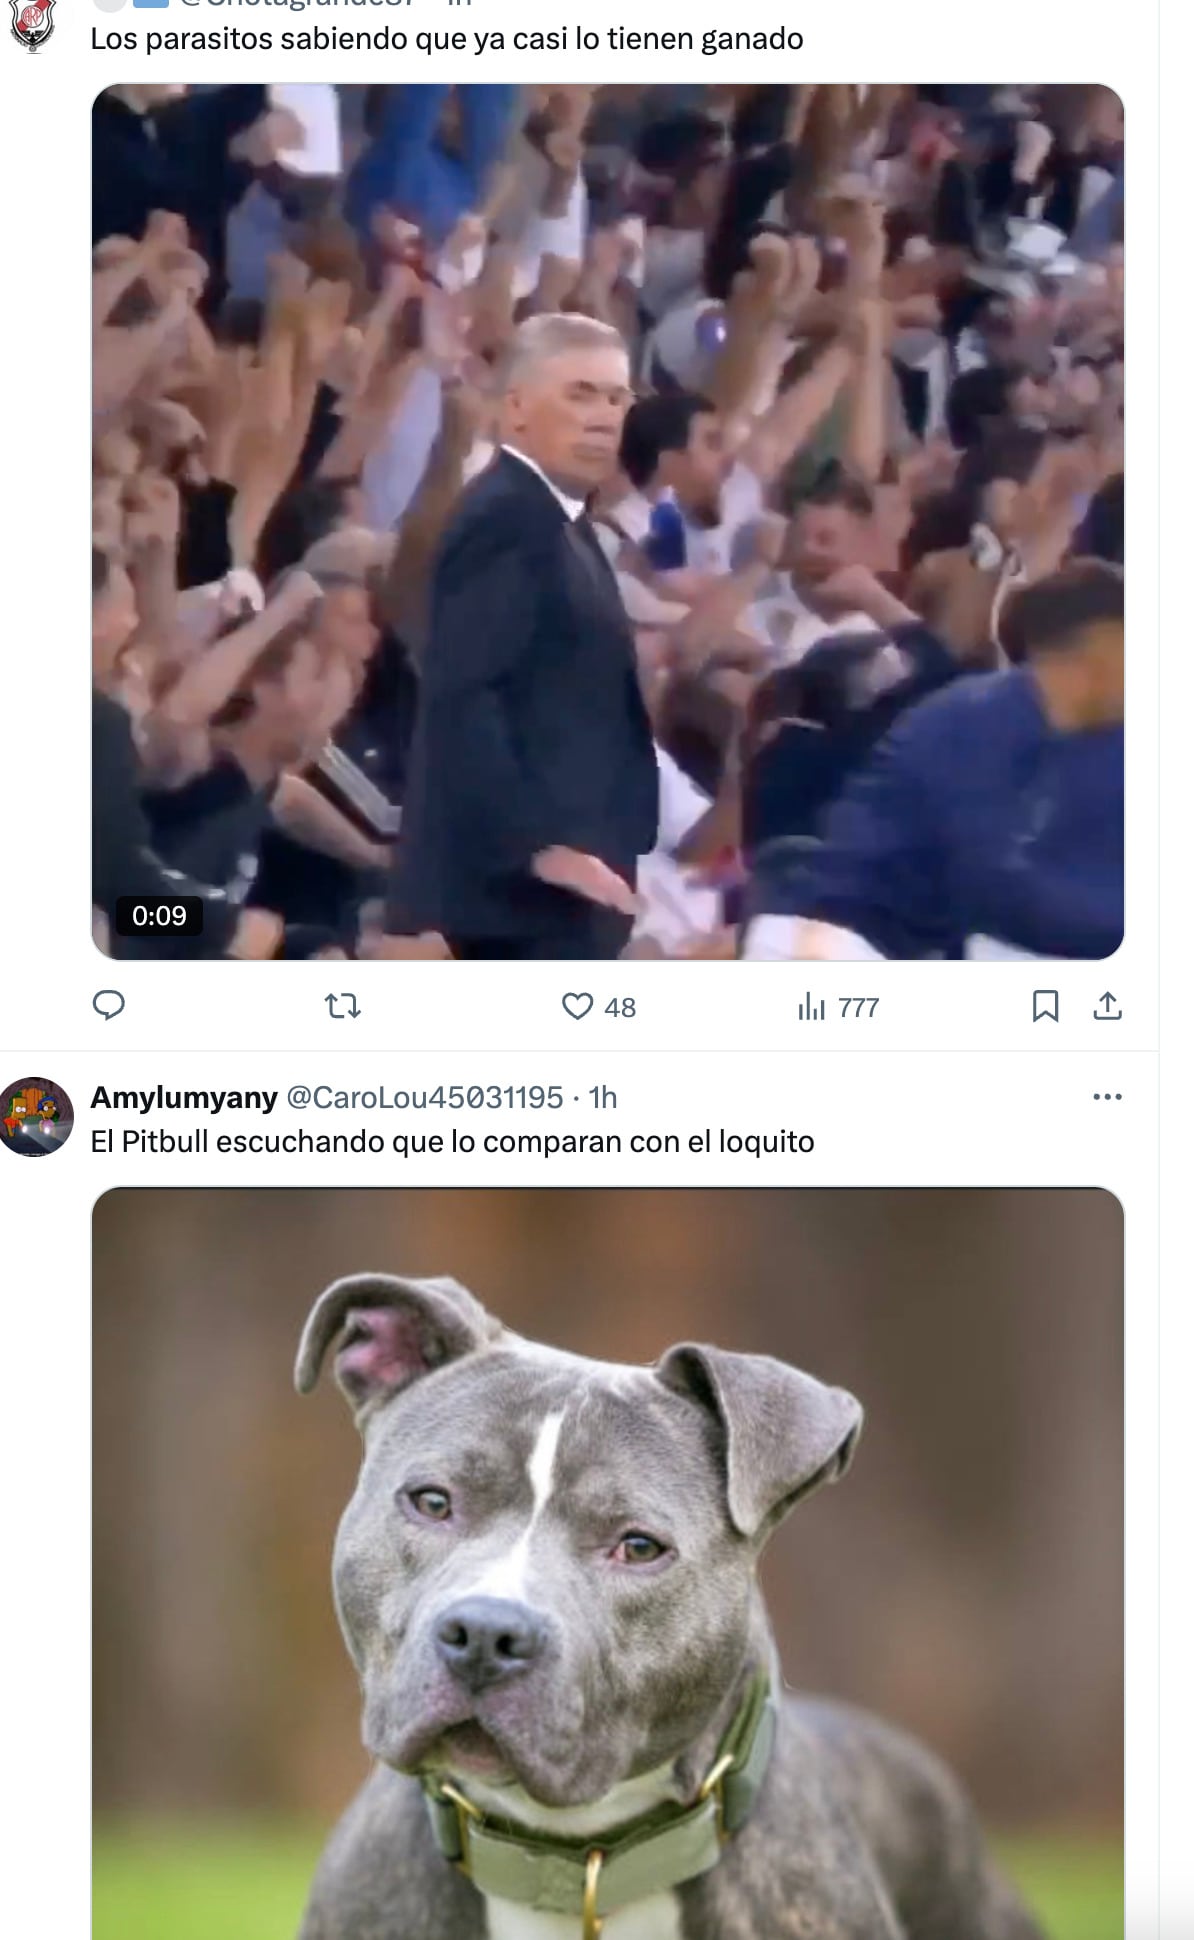Repost the video tweet using the retweet icon
The height and width of the screenshot is (1940, 1194).
(x=343, y=1005)
